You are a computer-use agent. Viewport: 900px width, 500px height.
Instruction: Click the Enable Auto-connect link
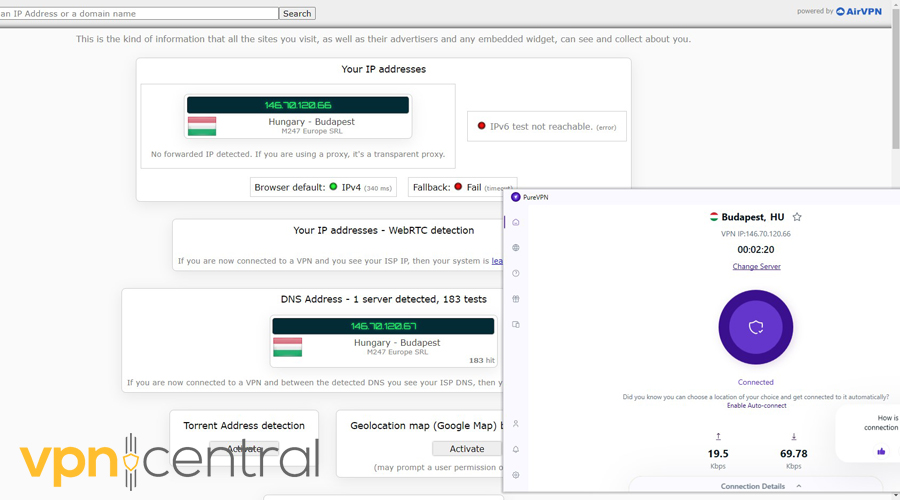click(757, 405)
